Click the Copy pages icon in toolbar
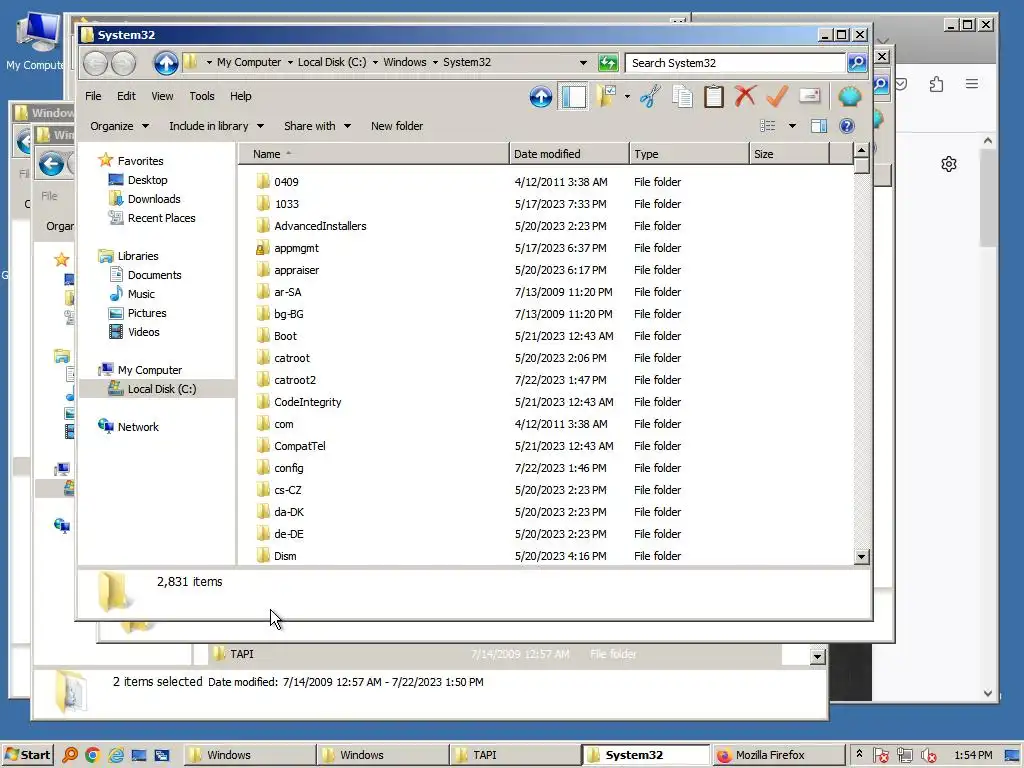Viewport: 1024px width, 768px height. point(682,97)
